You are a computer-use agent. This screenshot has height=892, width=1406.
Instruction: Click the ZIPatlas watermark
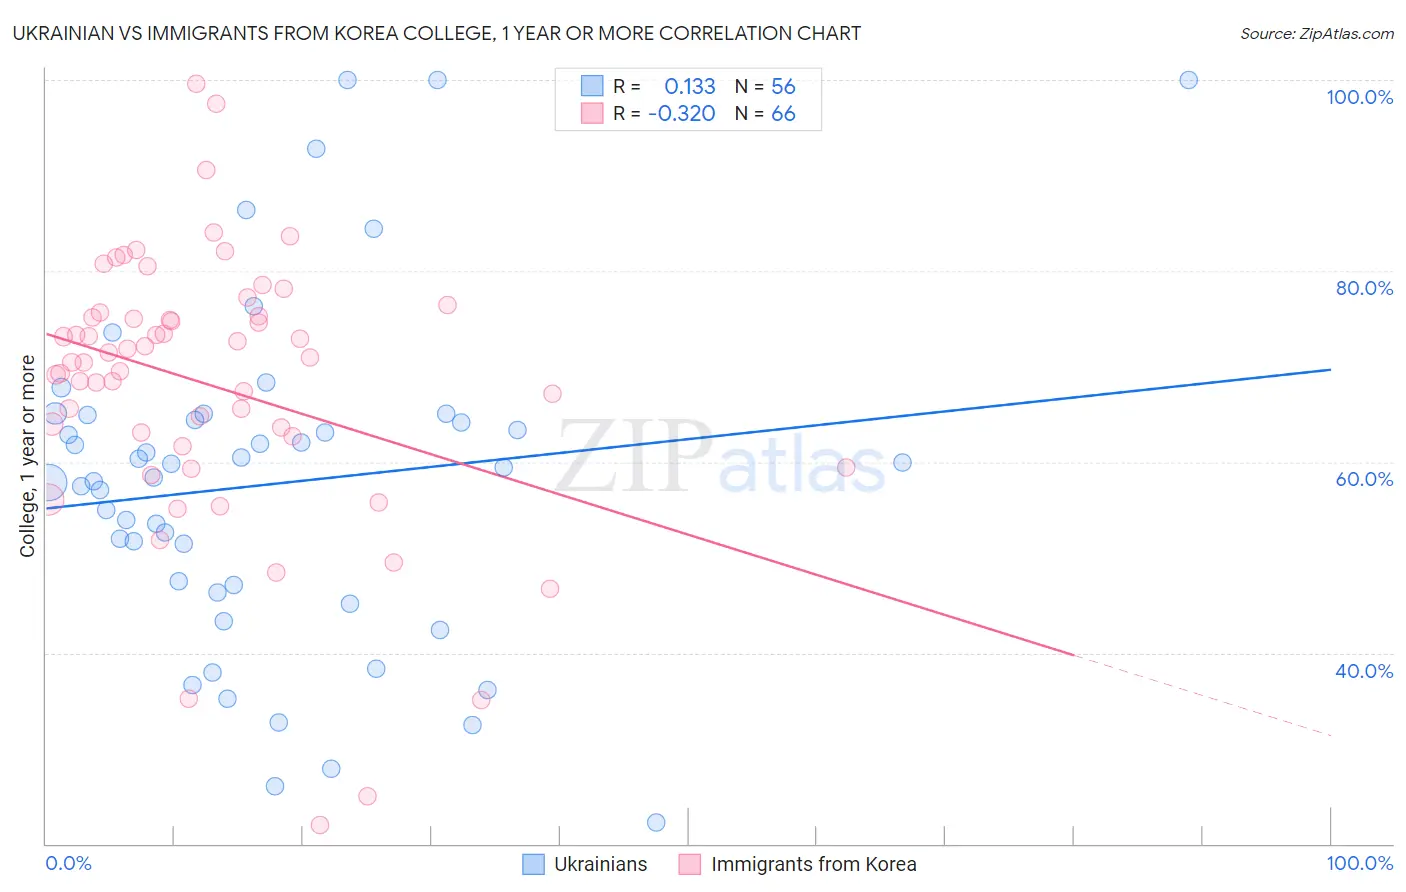point(721,457)
